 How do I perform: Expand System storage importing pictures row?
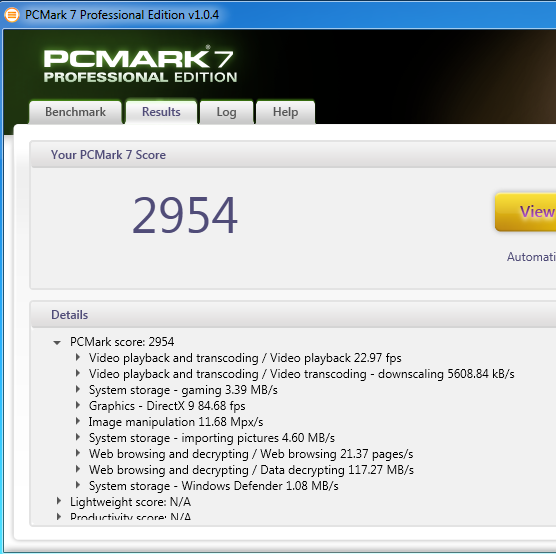(x=78, y=437)
